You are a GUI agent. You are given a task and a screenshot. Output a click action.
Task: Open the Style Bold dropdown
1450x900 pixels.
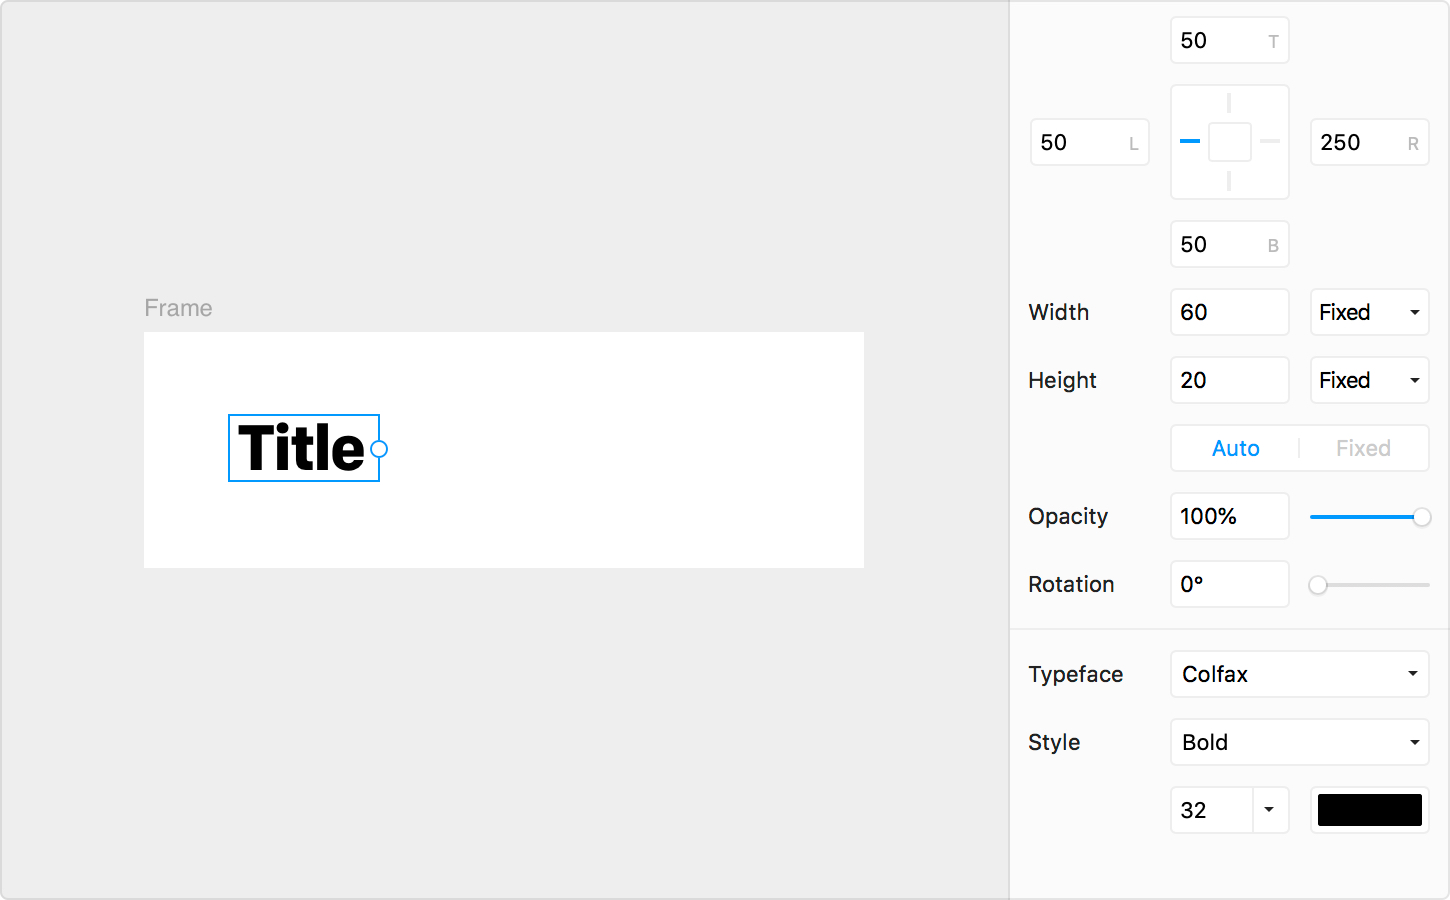[1299, 742]
